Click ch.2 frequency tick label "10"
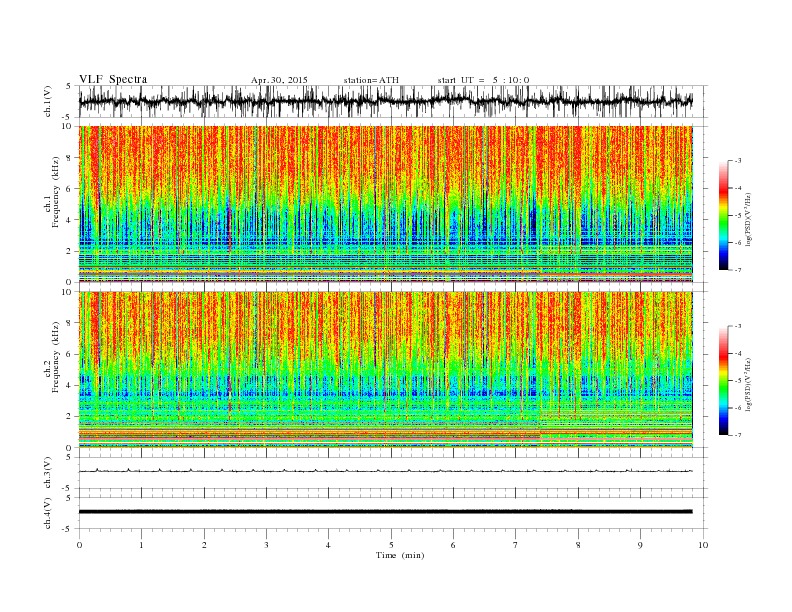The image size is (792, 612). (67, 292)
